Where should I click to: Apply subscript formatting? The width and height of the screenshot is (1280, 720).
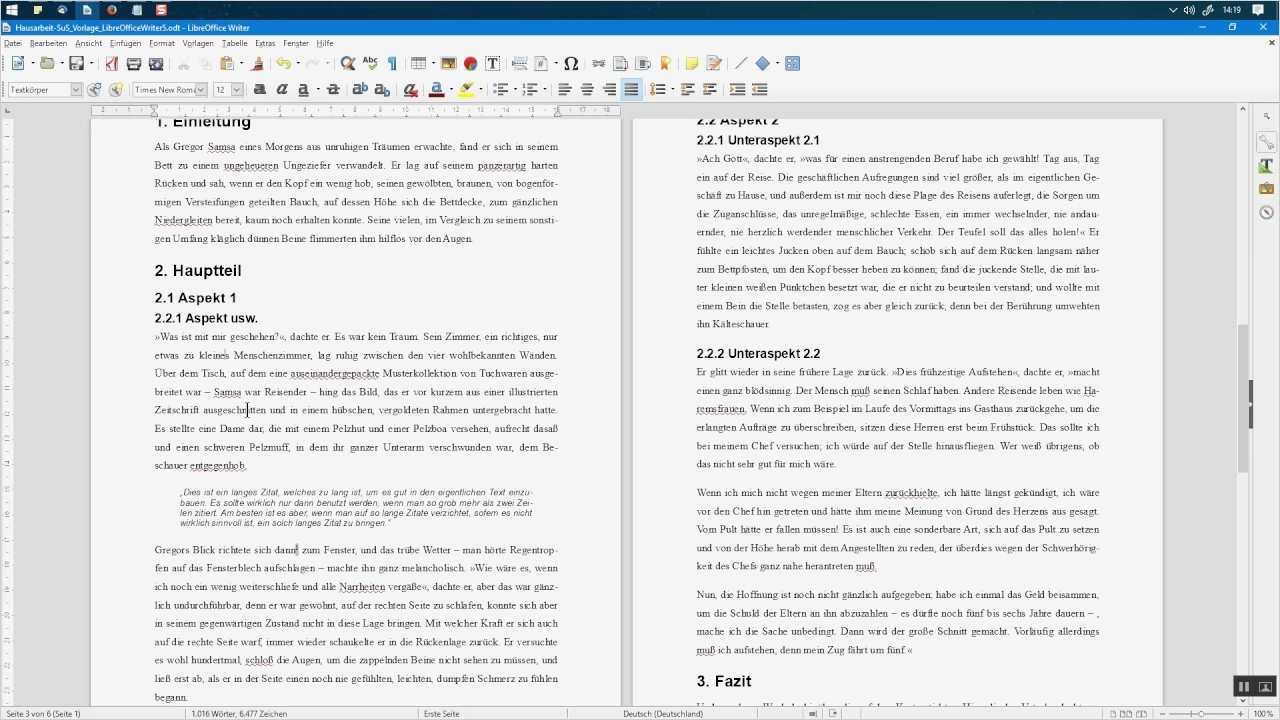382,90
